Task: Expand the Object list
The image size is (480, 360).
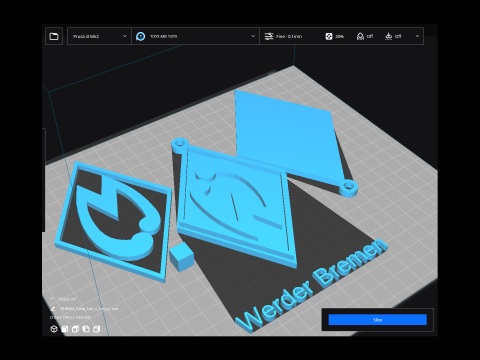Action: pos(63,299)
